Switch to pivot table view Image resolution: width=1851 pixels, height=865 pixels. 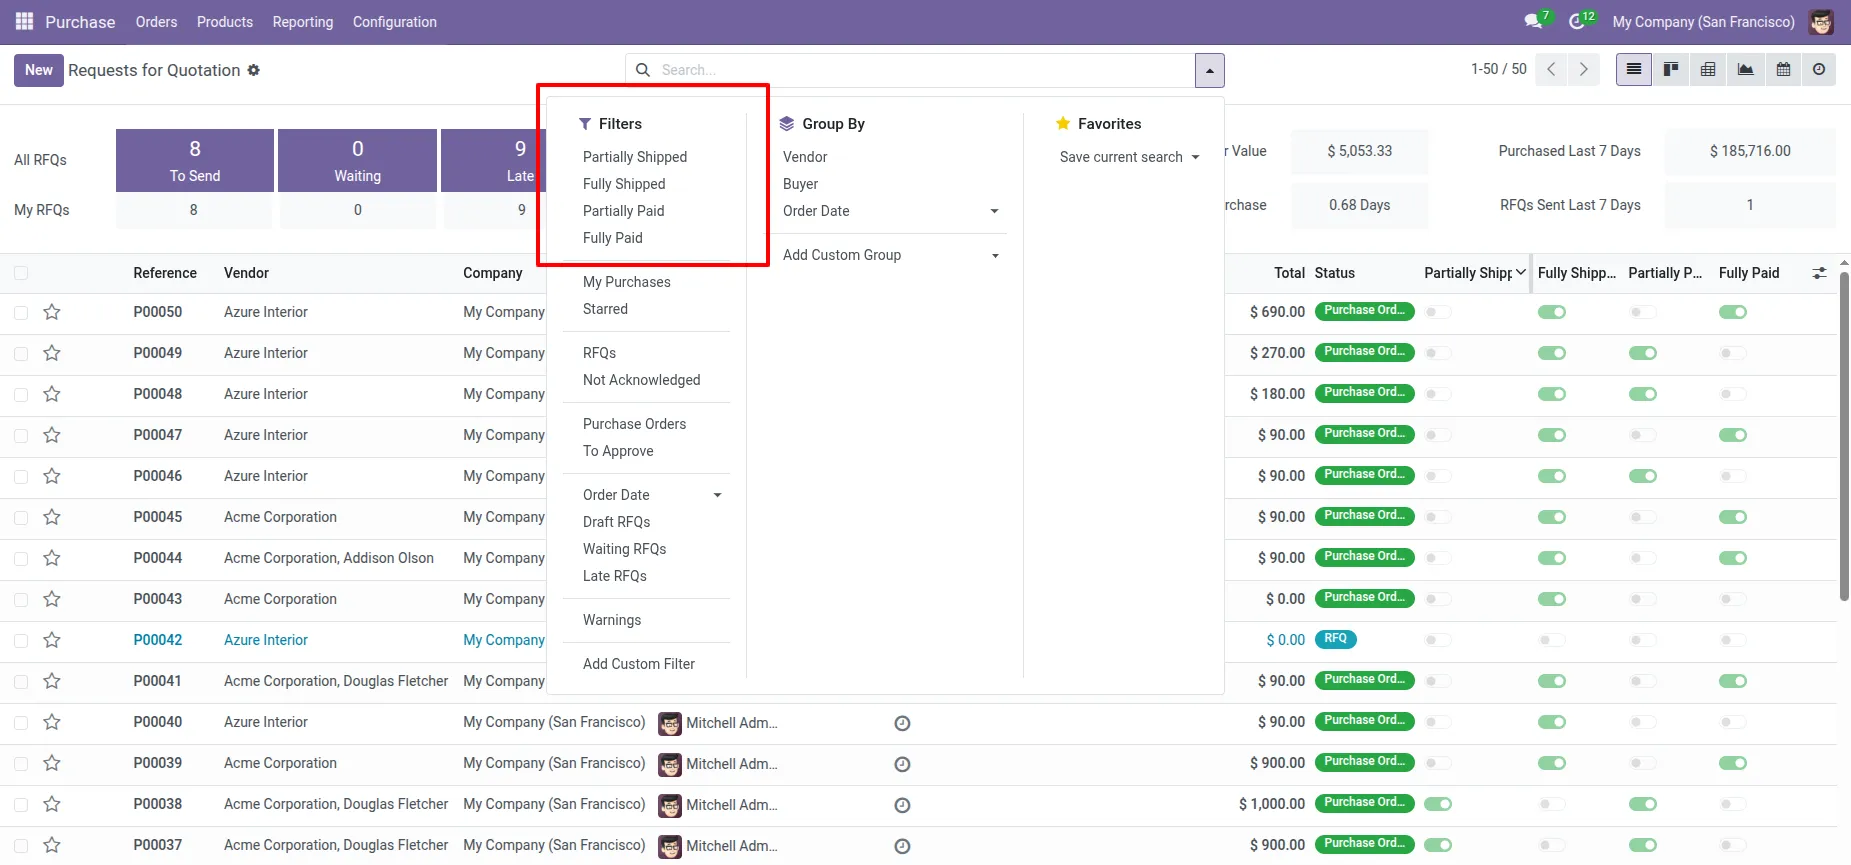point(1708,70)
